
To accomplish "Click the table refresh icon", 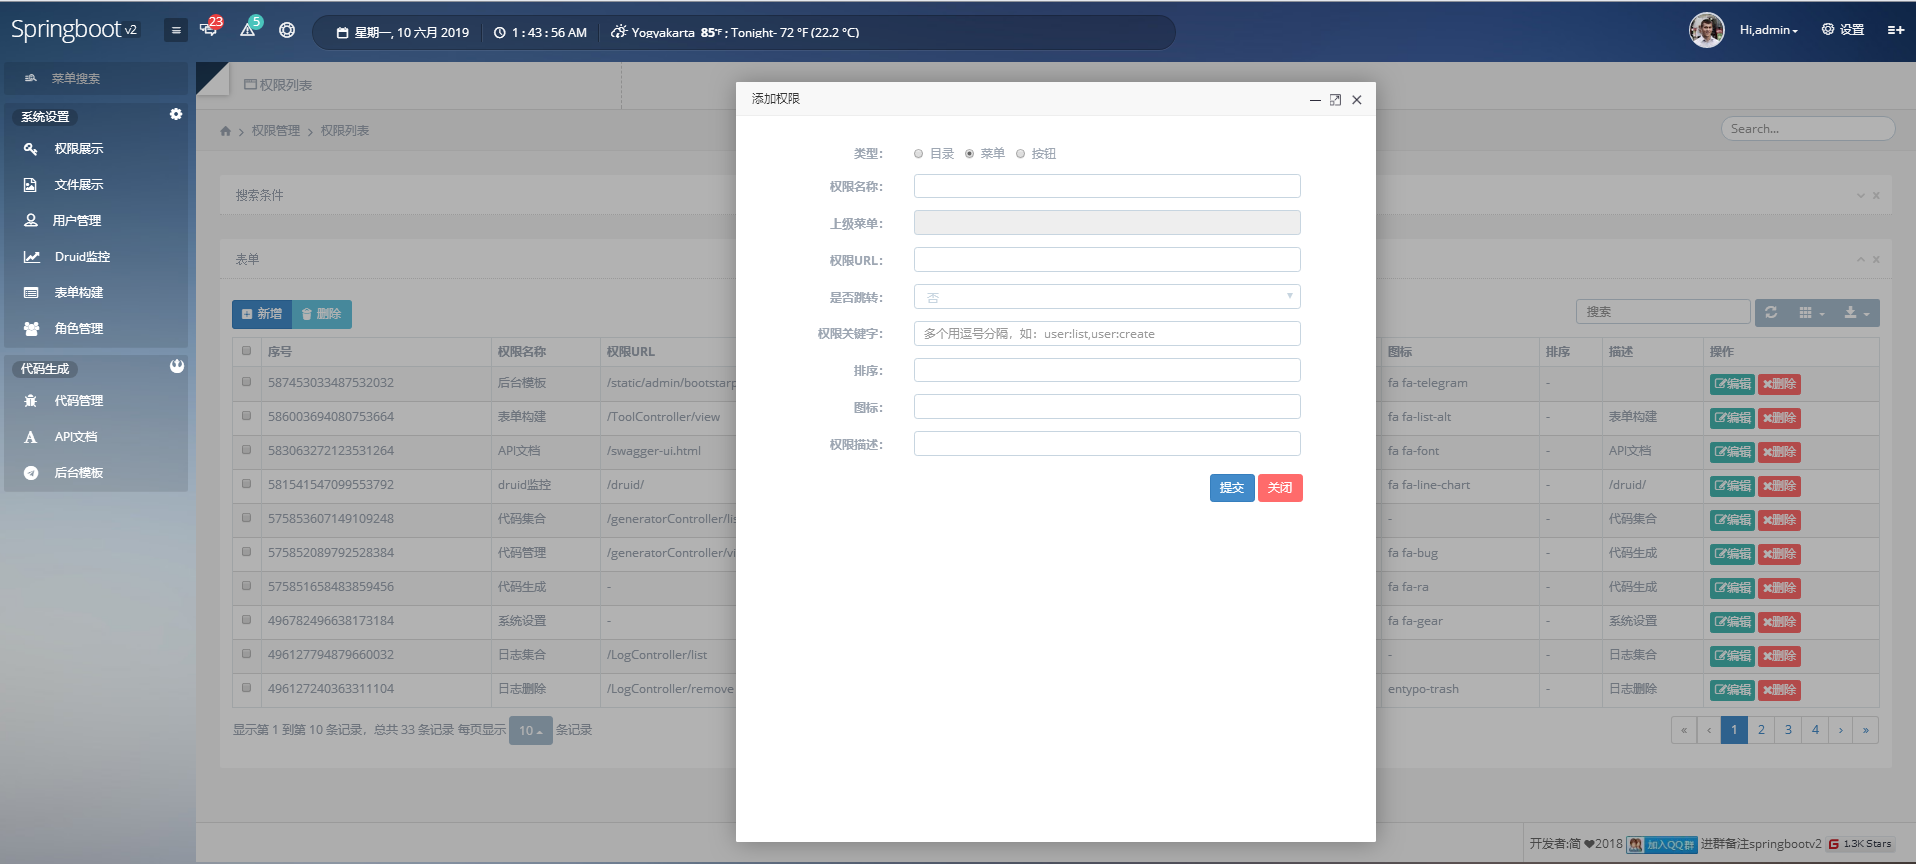I will (1771, 313).
